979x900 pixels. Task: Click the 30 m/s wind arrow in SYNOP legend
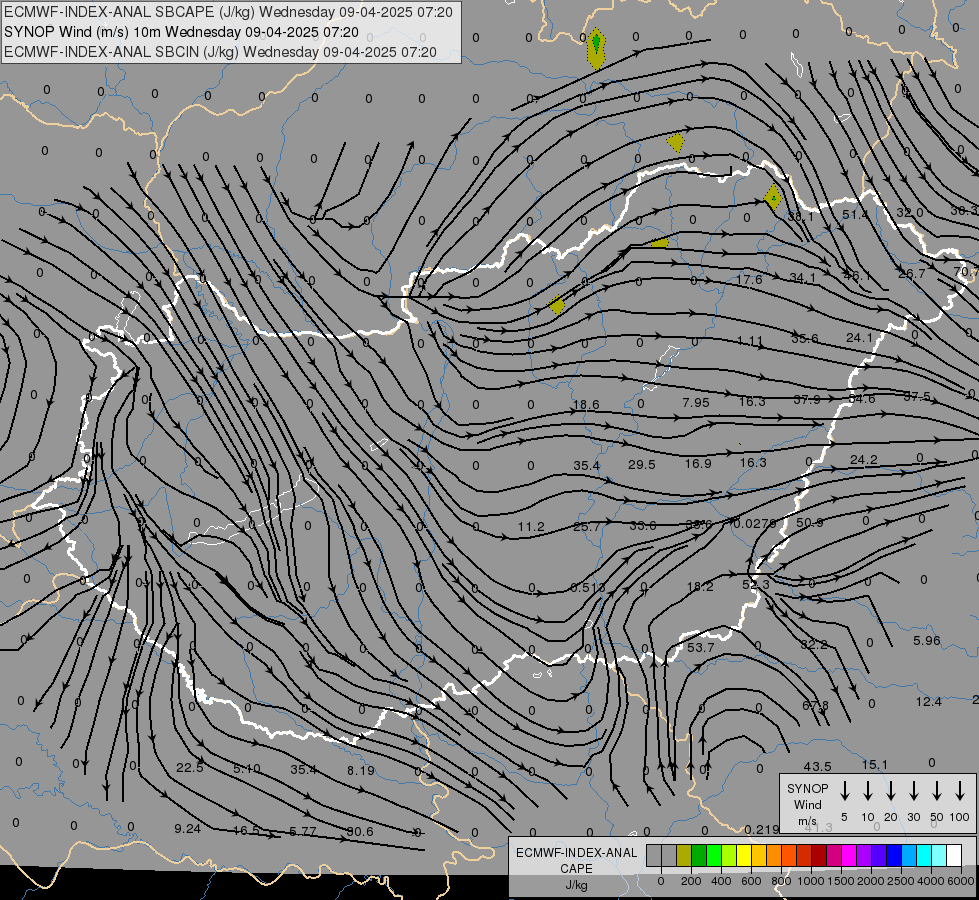[913, 791]
